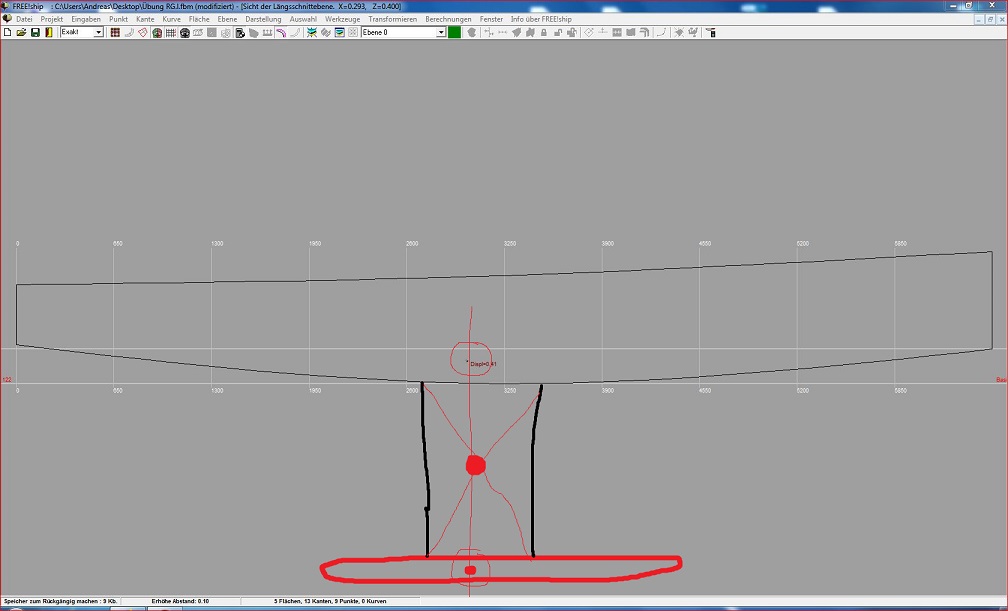This screenshot has height=611, width=1008.
Task: Click the exit door icon
Action: point(48,32)
